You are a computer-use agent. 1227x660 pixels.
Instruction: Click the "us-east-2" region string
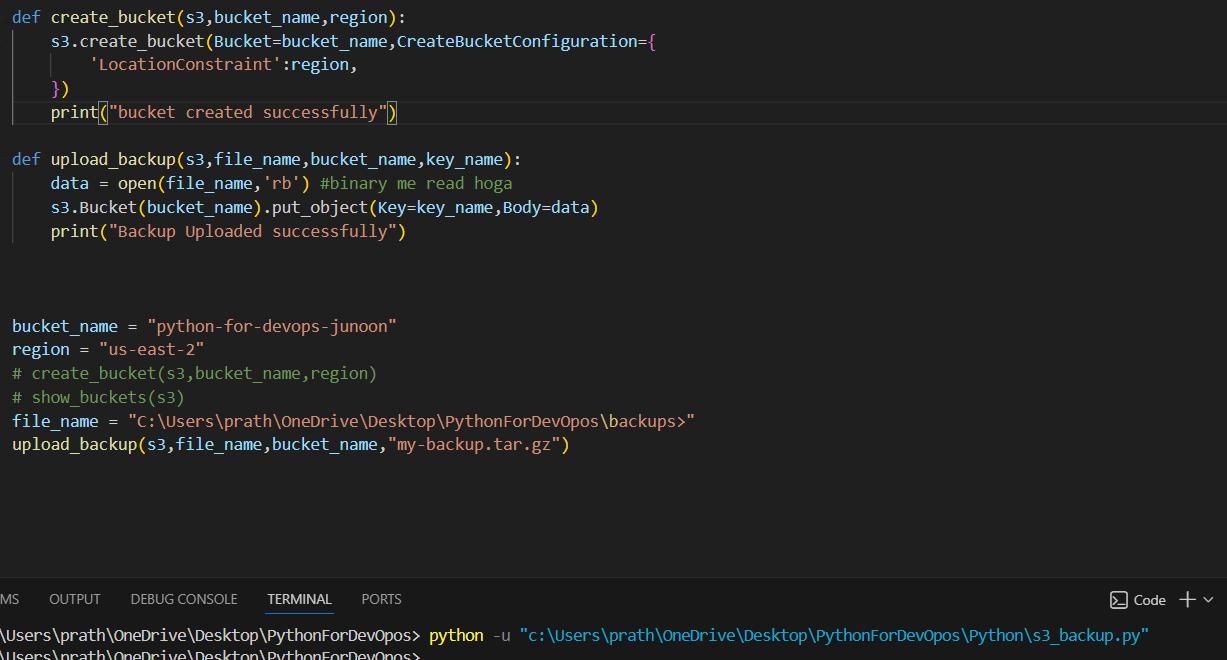151,350
